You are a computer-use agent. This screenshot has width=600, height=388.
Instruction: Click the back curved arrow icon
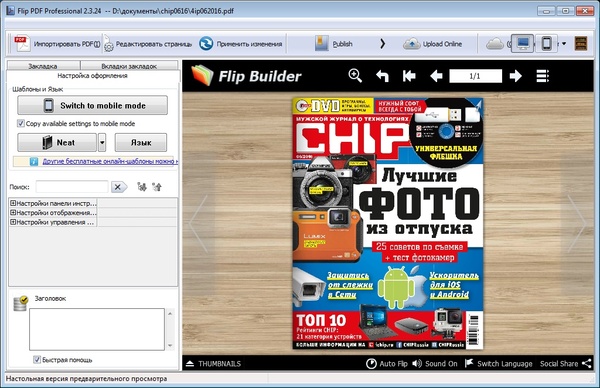[382, 76]
